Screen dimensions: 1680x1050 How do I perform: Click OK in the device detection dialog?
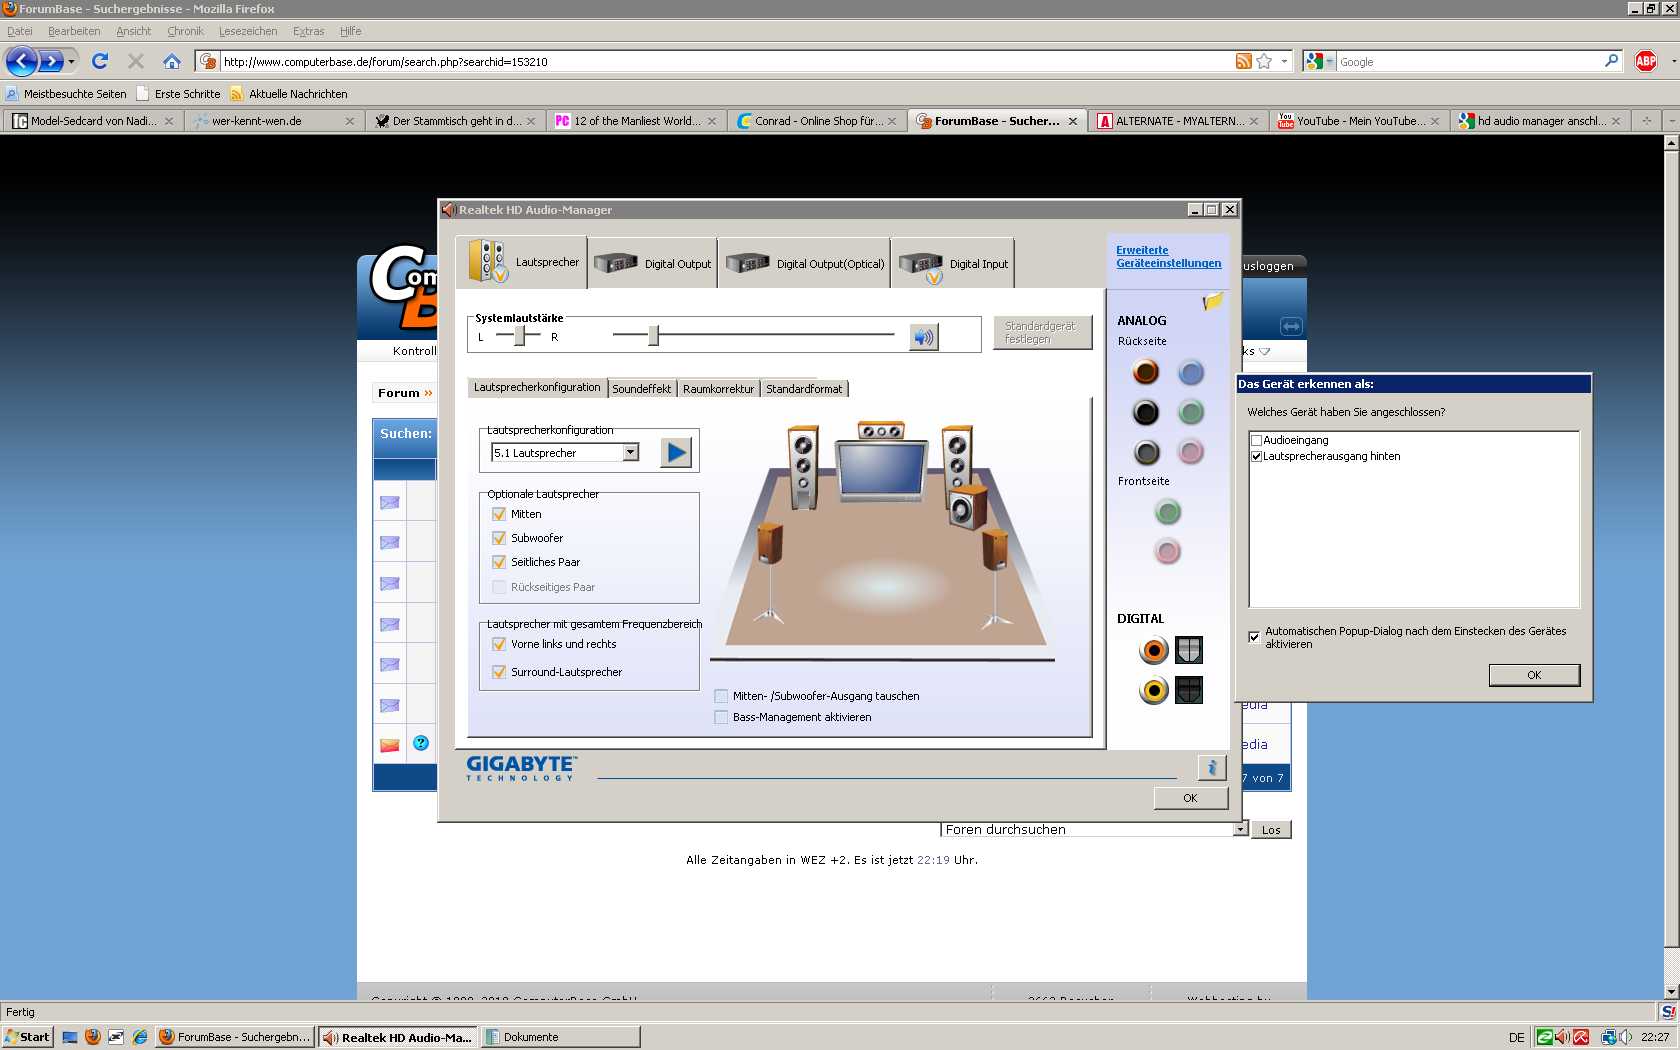(x=1534, y=675)
